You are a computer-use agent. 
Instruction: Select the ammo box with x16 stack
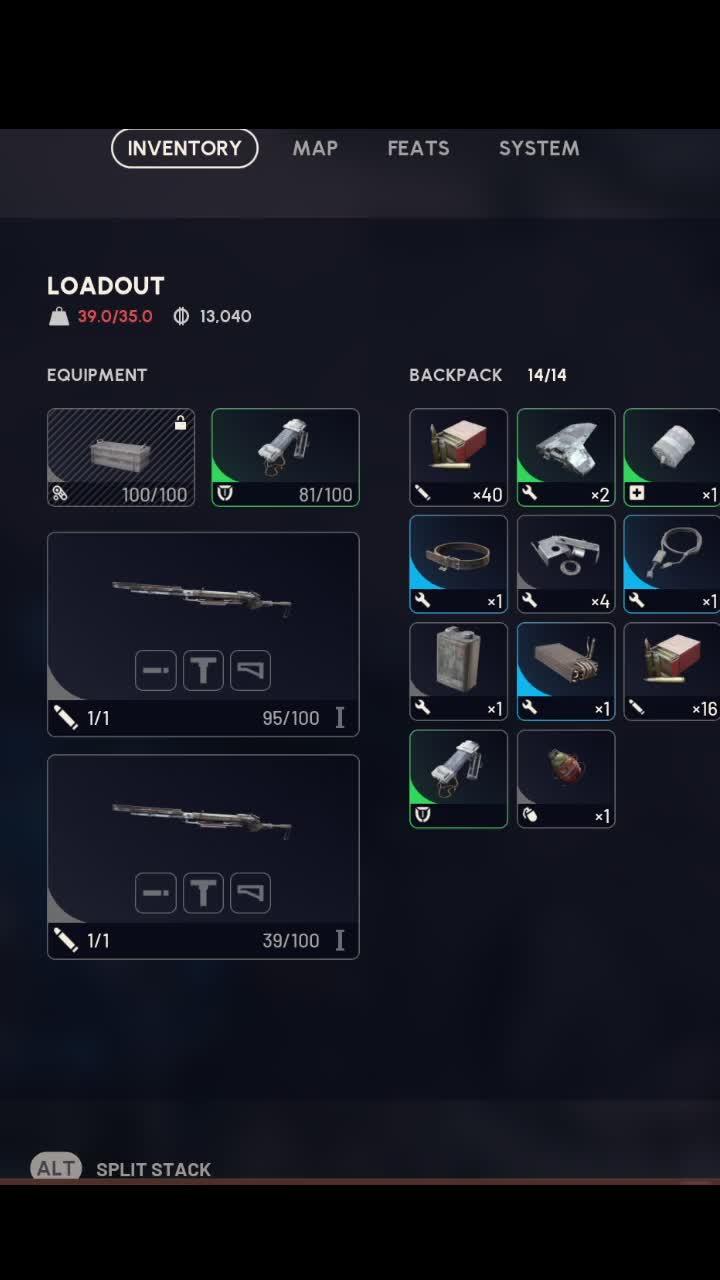point(672,671)
